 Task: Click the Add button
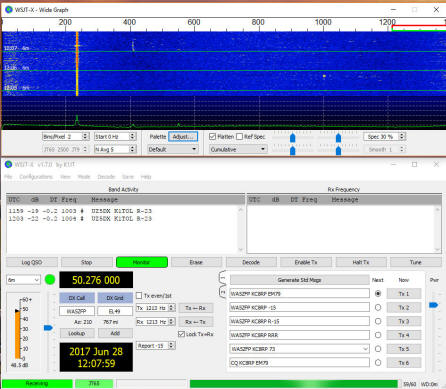click(115, 333)
